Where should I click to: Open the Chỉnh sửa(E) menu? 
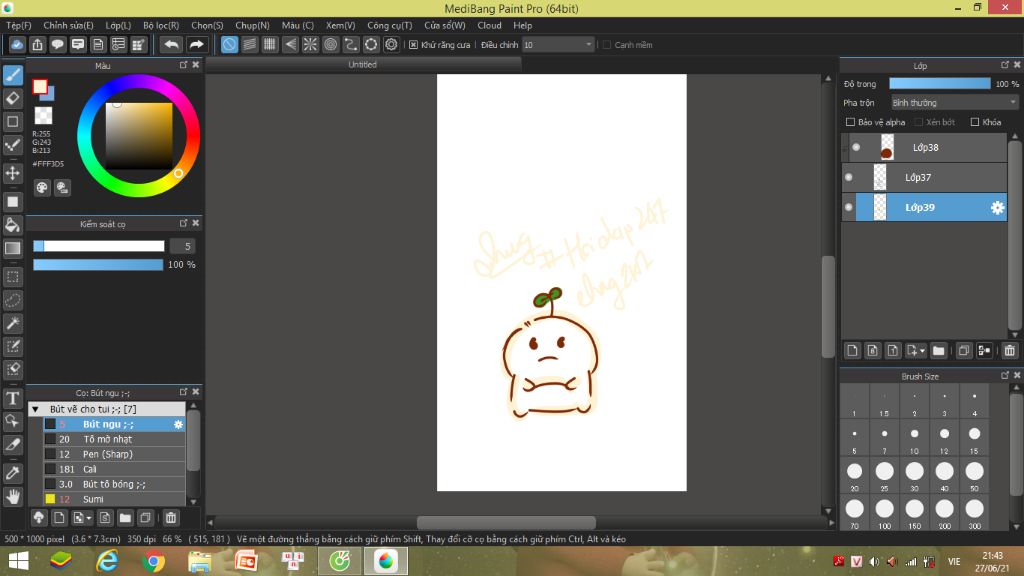69,25
